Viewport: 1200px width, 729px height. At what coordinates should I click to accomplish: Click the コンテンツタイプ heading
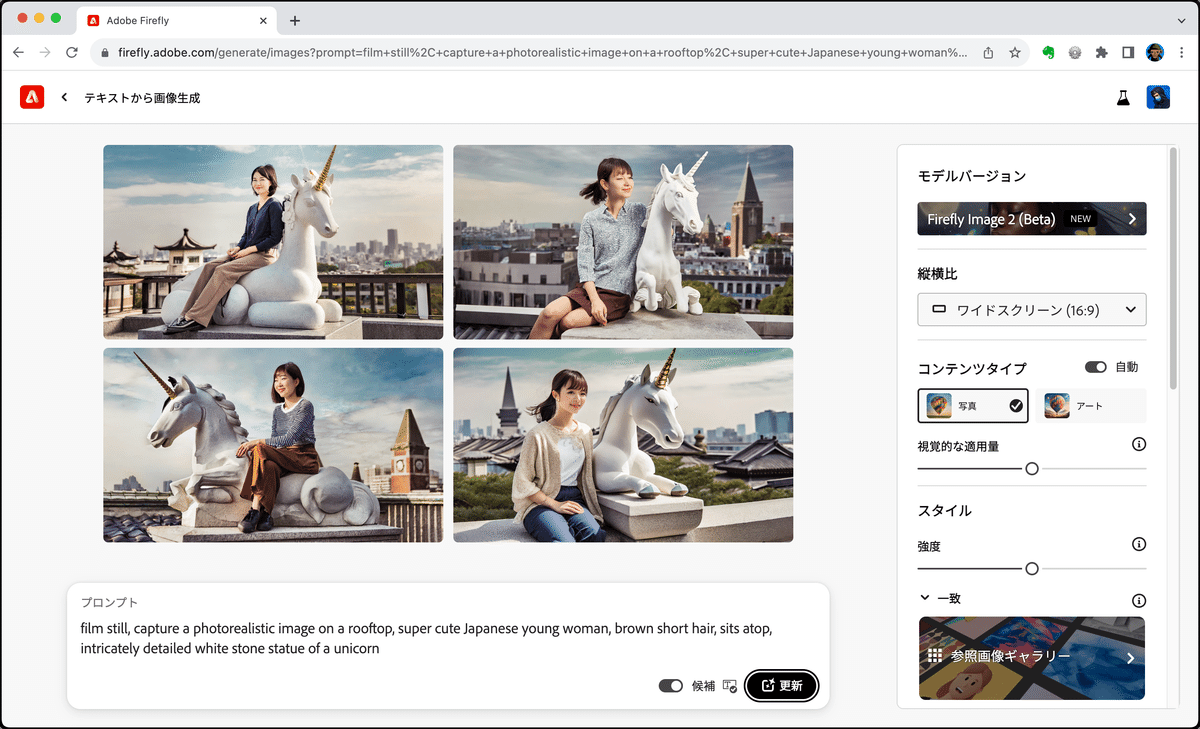[x=972, y=368]
